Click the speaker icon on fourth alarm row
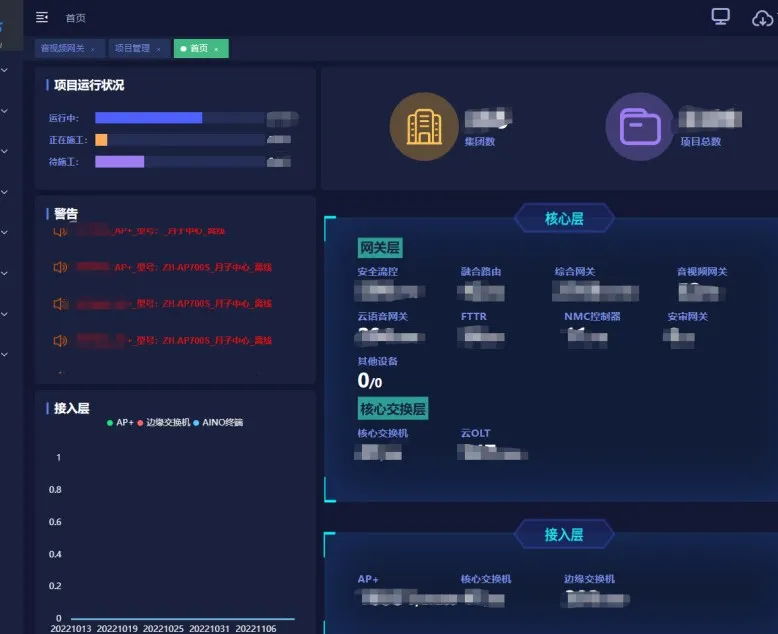The height and width of the screenshot is (634, 778). tap(60, 340)
